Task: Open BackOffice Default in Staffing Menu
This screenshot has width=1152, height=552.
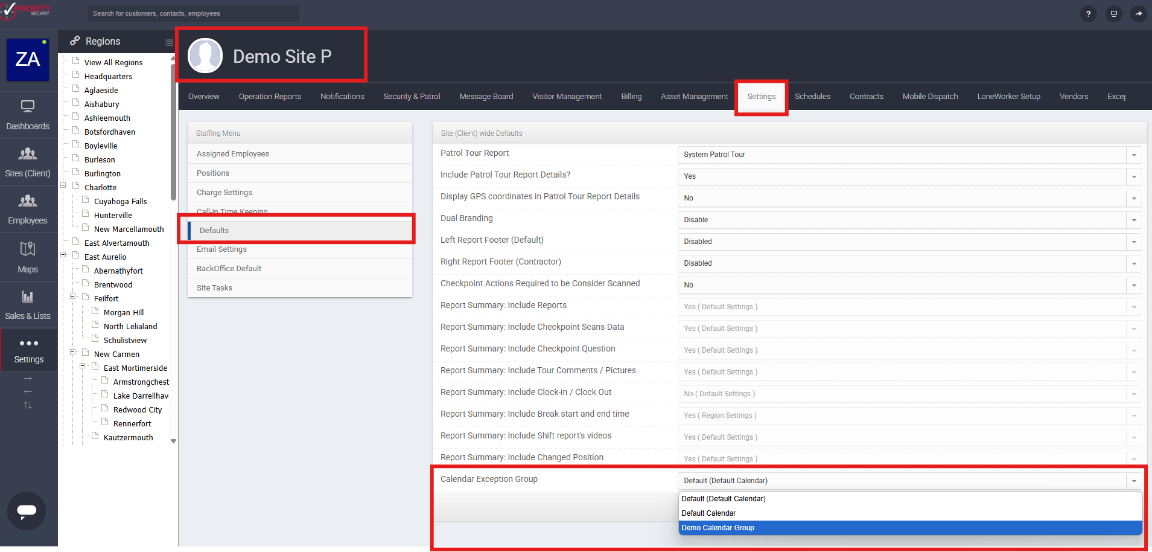Action: click(300, 268)
